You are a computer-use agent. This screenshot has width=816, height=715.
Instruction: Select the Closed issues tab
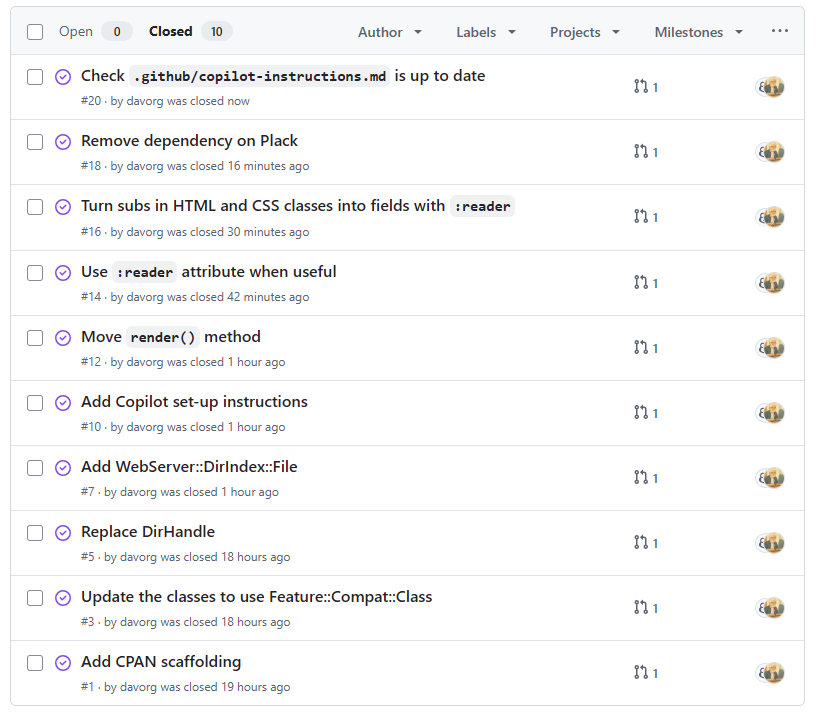point(171,31)
